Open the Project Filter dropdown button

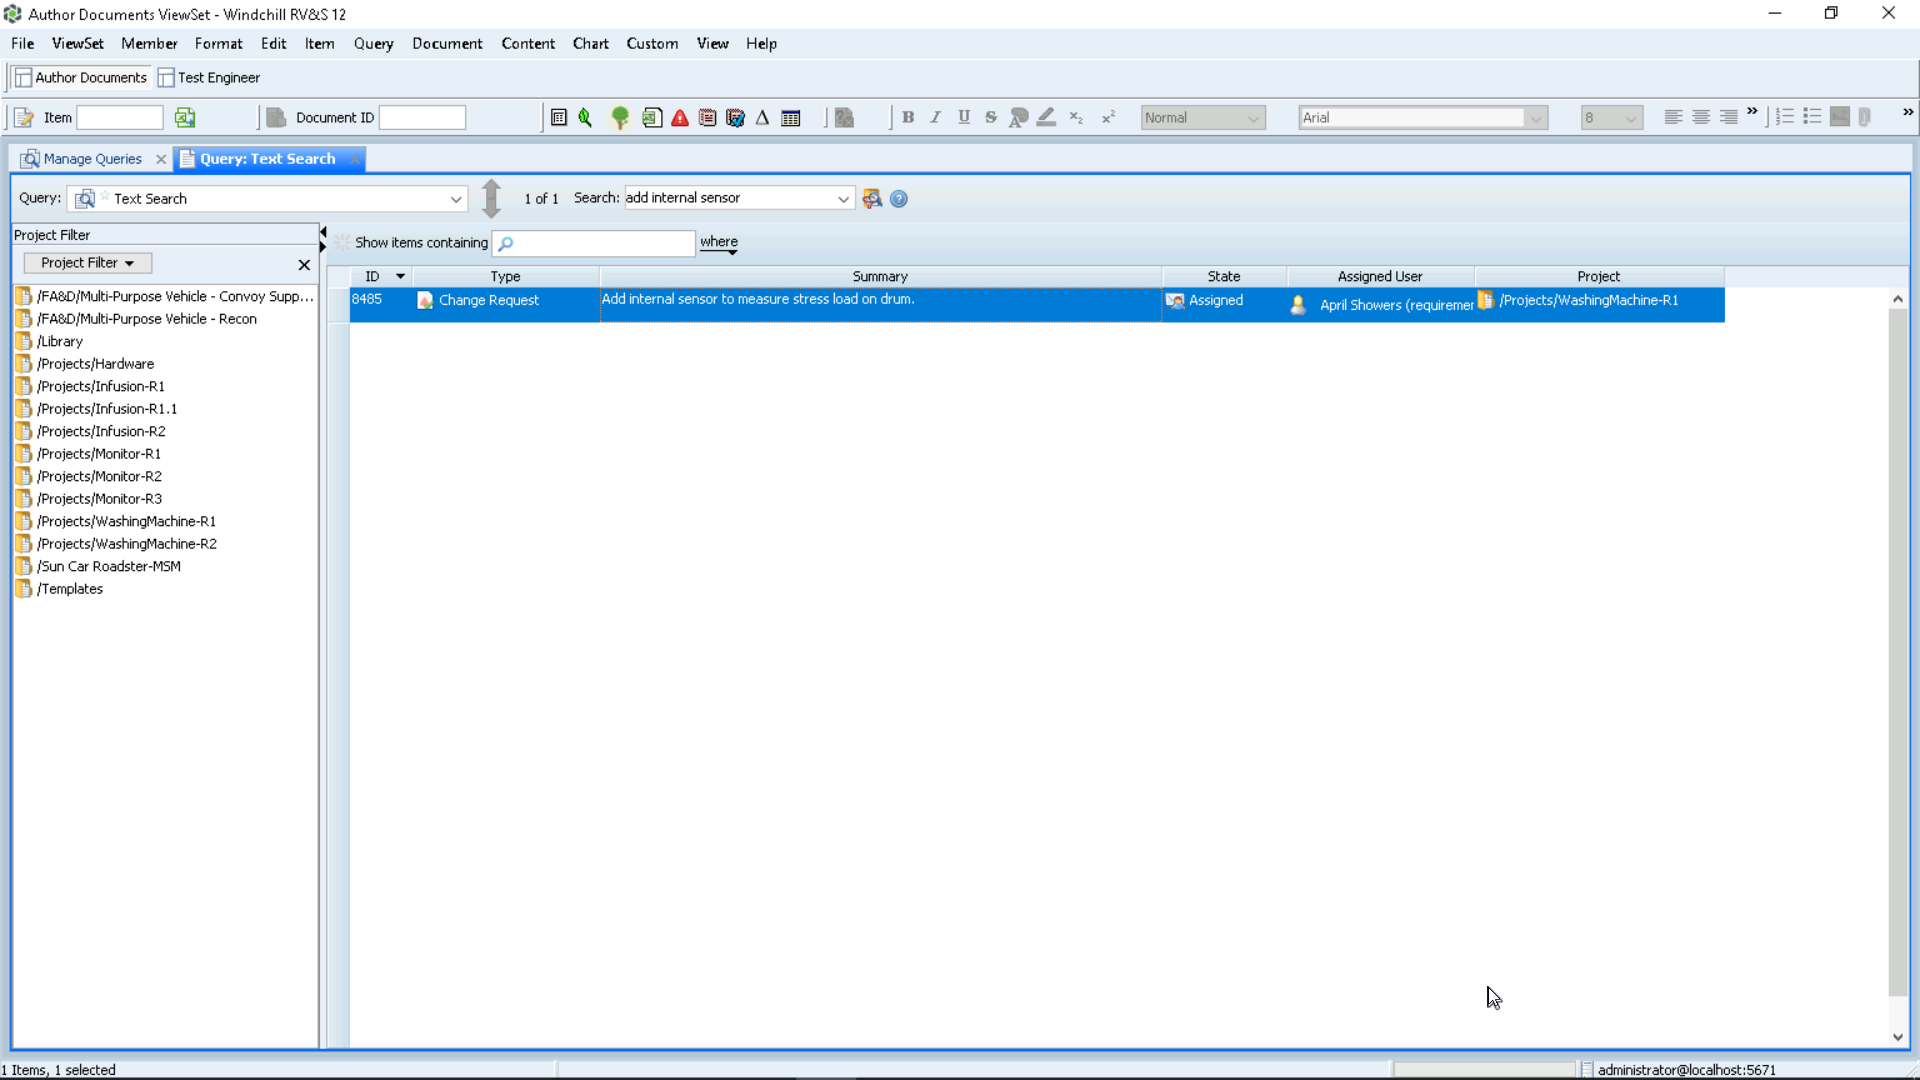pos(88,263)
